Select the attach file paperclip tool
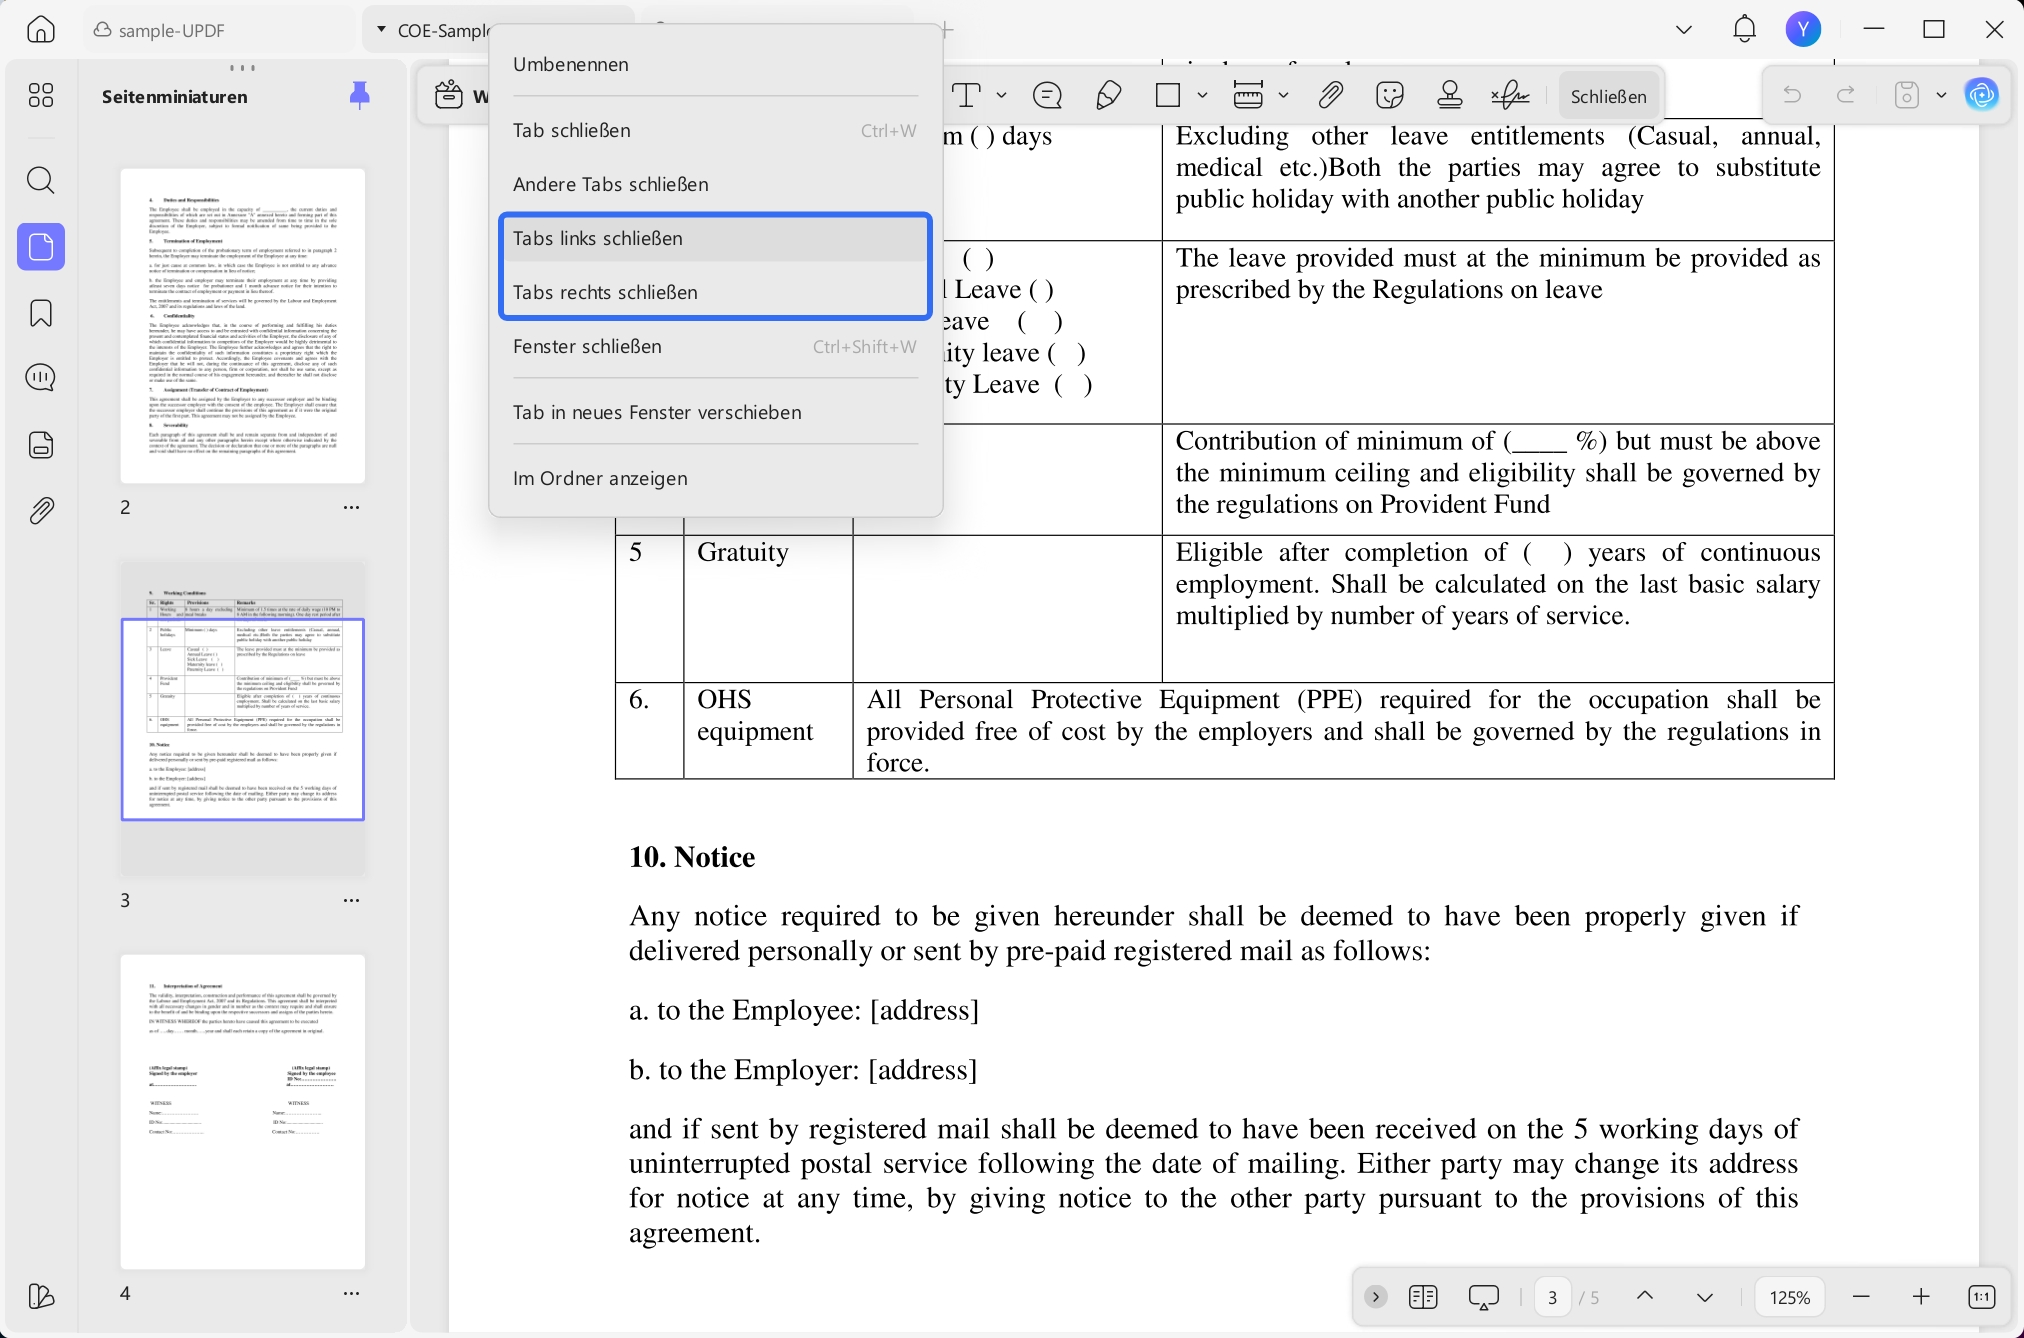 pos(1330,96)
